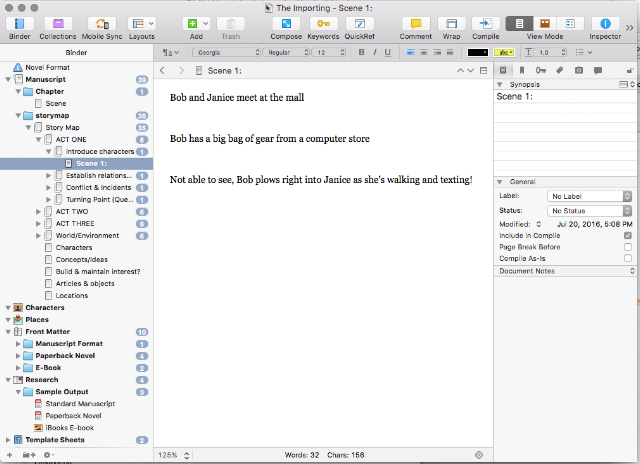This screenshot has height=464, width=640.
Task: Open the Georgia font dropdown
Action: point(227,52)
